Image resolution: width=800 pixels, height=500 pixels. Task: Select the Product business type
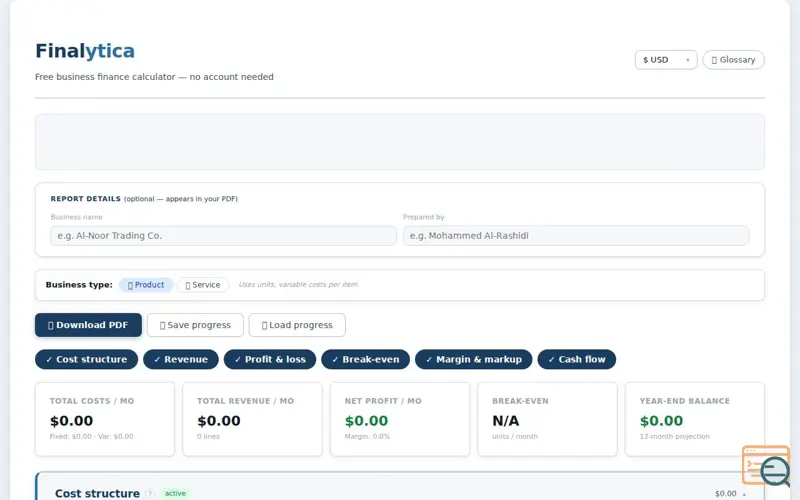point(146,285)
